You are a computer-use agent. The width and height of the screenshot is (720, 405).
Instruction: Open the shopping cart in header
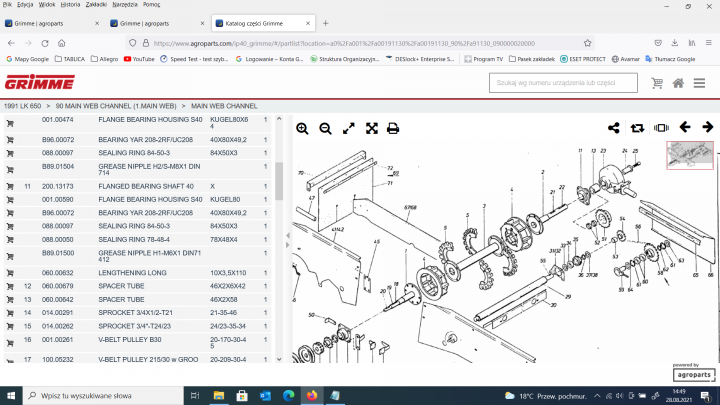coord(657,83)
